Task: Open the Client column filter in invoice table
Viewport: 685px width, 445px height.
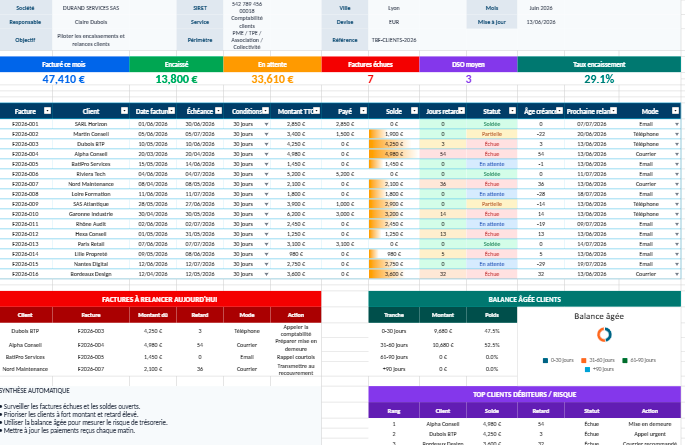Action: 125,111
